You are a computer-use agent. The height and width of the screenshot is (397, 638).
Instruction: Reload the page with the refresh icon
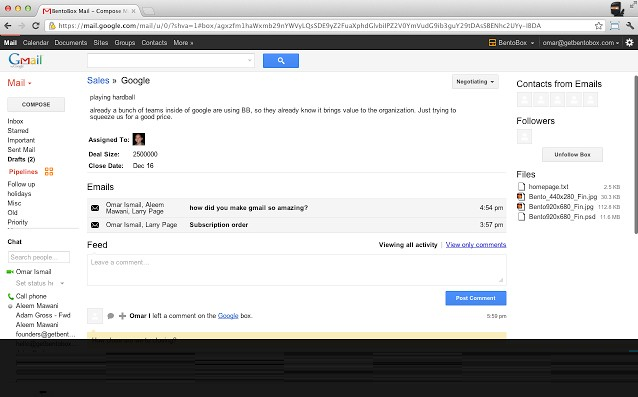[x=36, y=26]
